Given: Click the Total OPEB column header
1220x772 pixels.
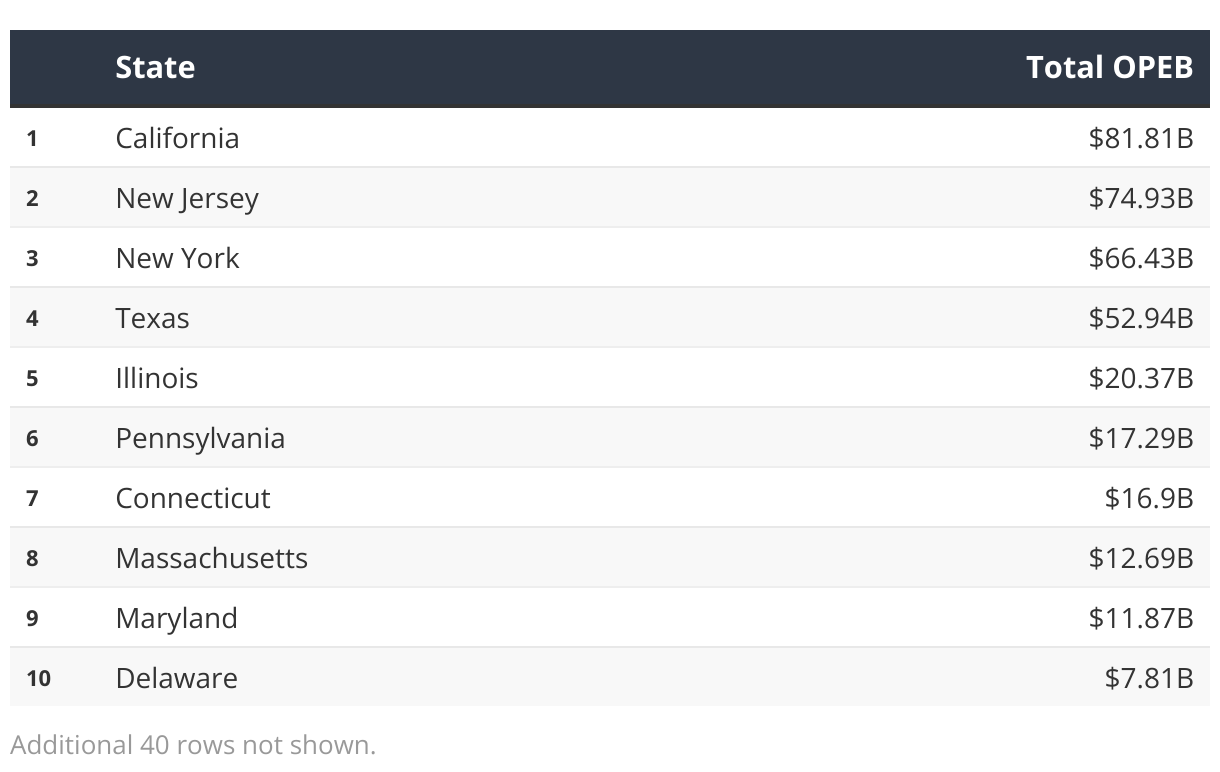Looking at the screenshot, I should pyautogui.click(x=1109, y=67).
